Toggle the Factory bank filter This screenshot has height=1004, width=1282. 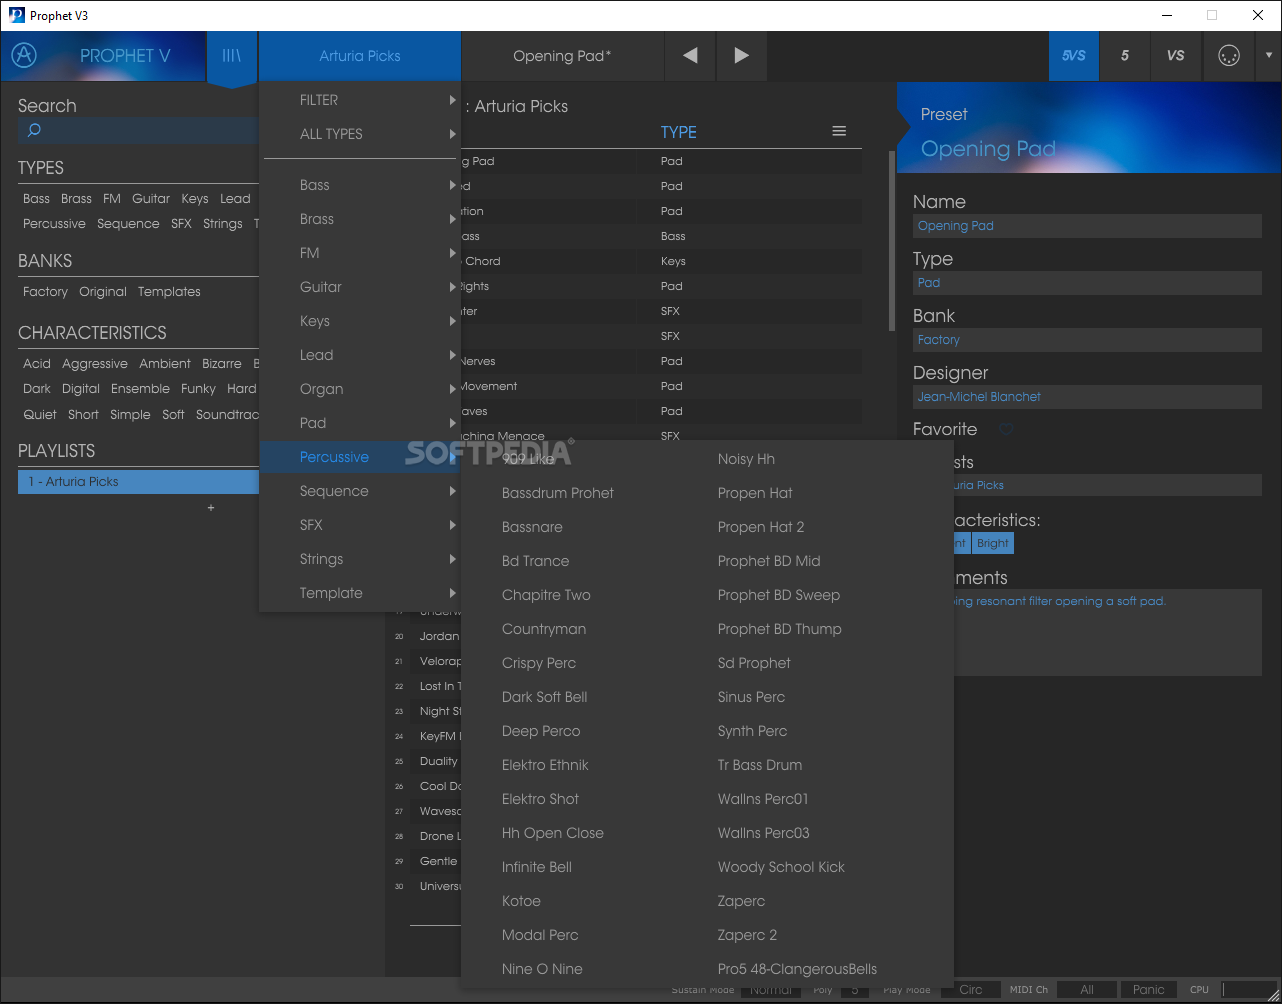[46, 292]
